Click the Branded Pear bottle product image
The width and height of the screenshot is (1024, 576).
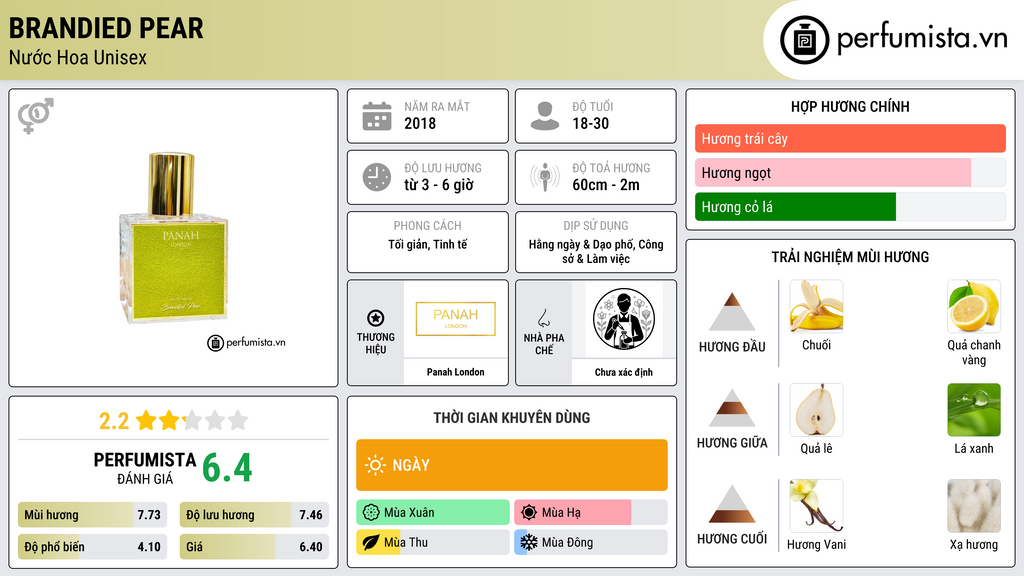click(x=174, y=238)
